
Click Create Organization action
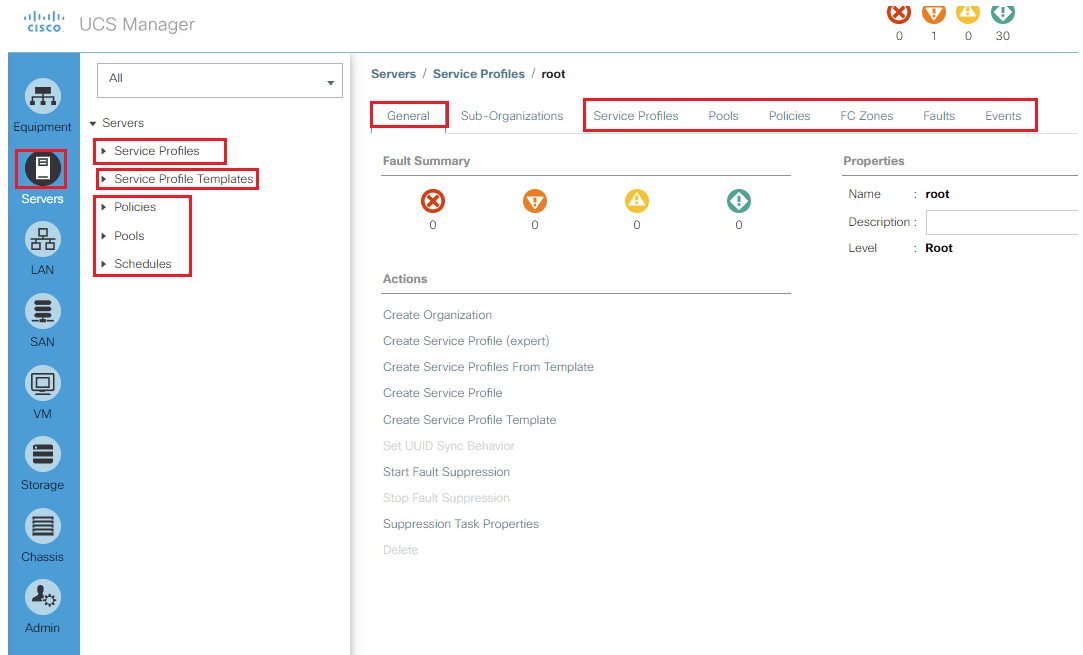[x=437, y=315]
